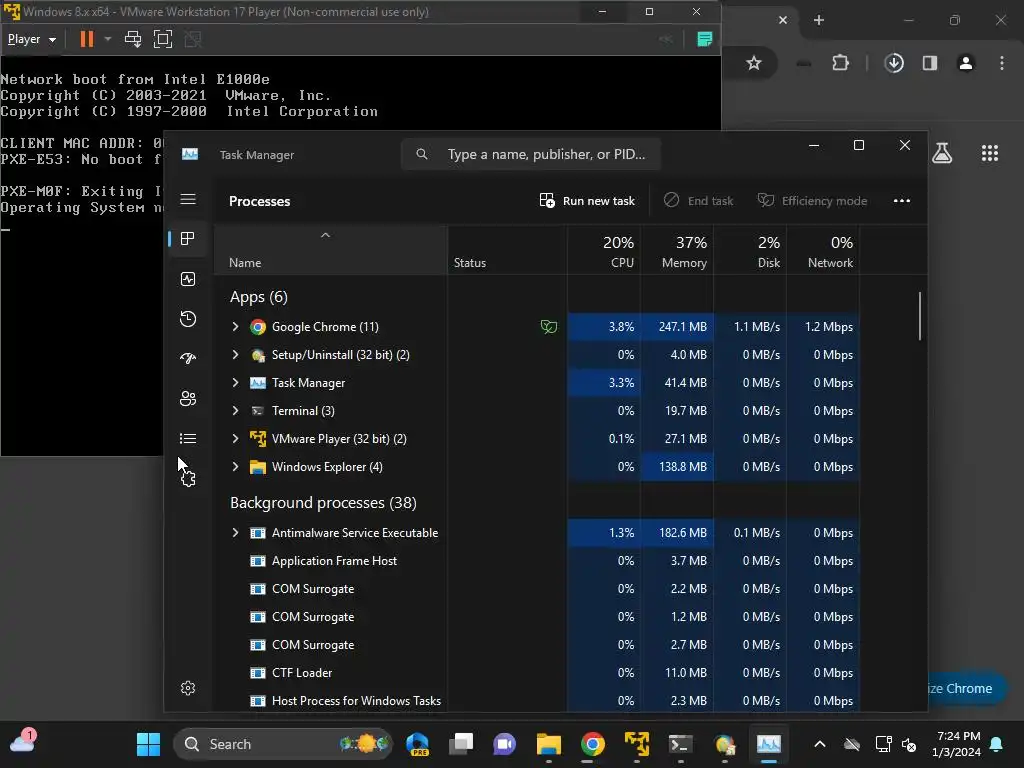Open VMware notes icon at toolbar right
This screenshot has height=768, width=1024.
[x=705, y=39]
